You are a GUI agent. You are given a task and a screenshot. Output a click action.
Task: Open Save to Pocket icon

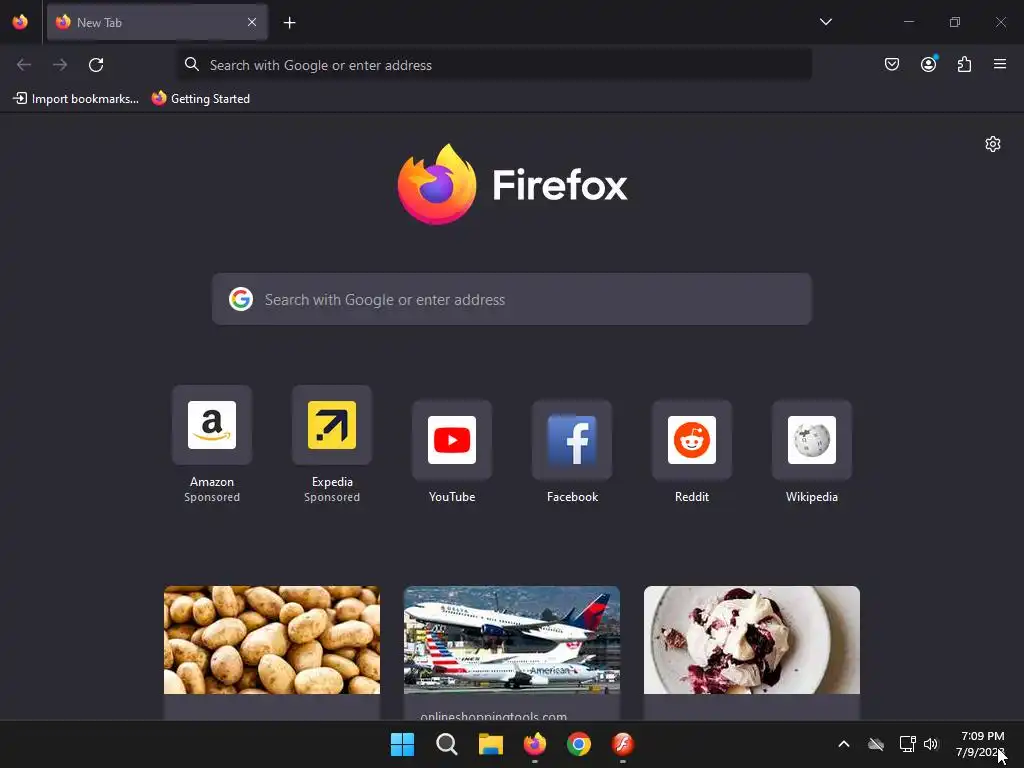tap(891, 64)
